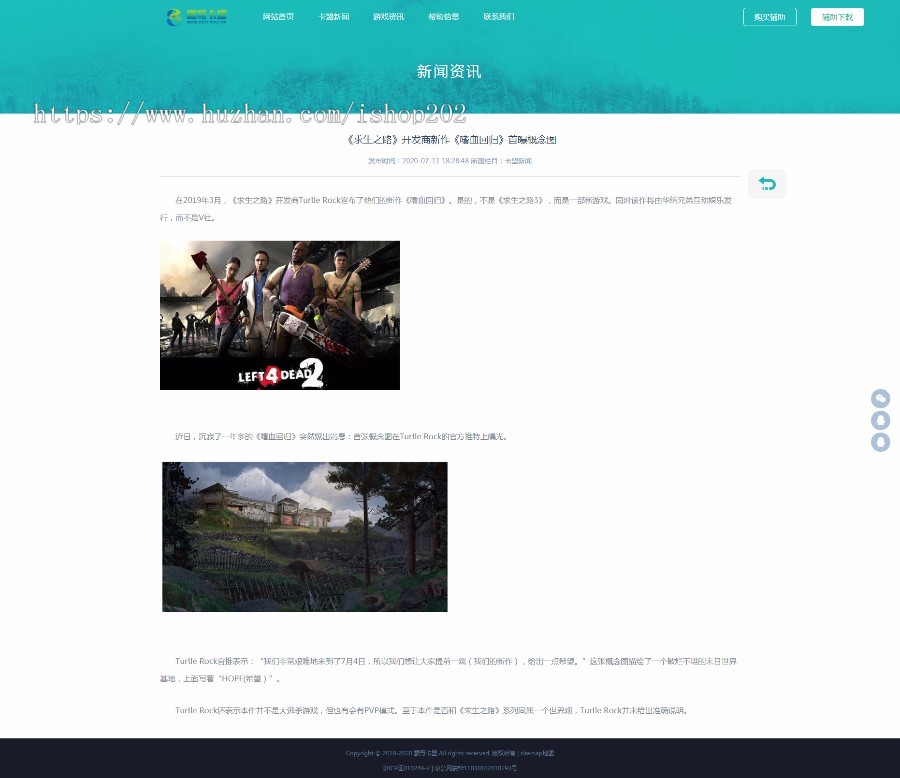
Task: Click the back arrow return icon
Action: (x=767, y=184)
